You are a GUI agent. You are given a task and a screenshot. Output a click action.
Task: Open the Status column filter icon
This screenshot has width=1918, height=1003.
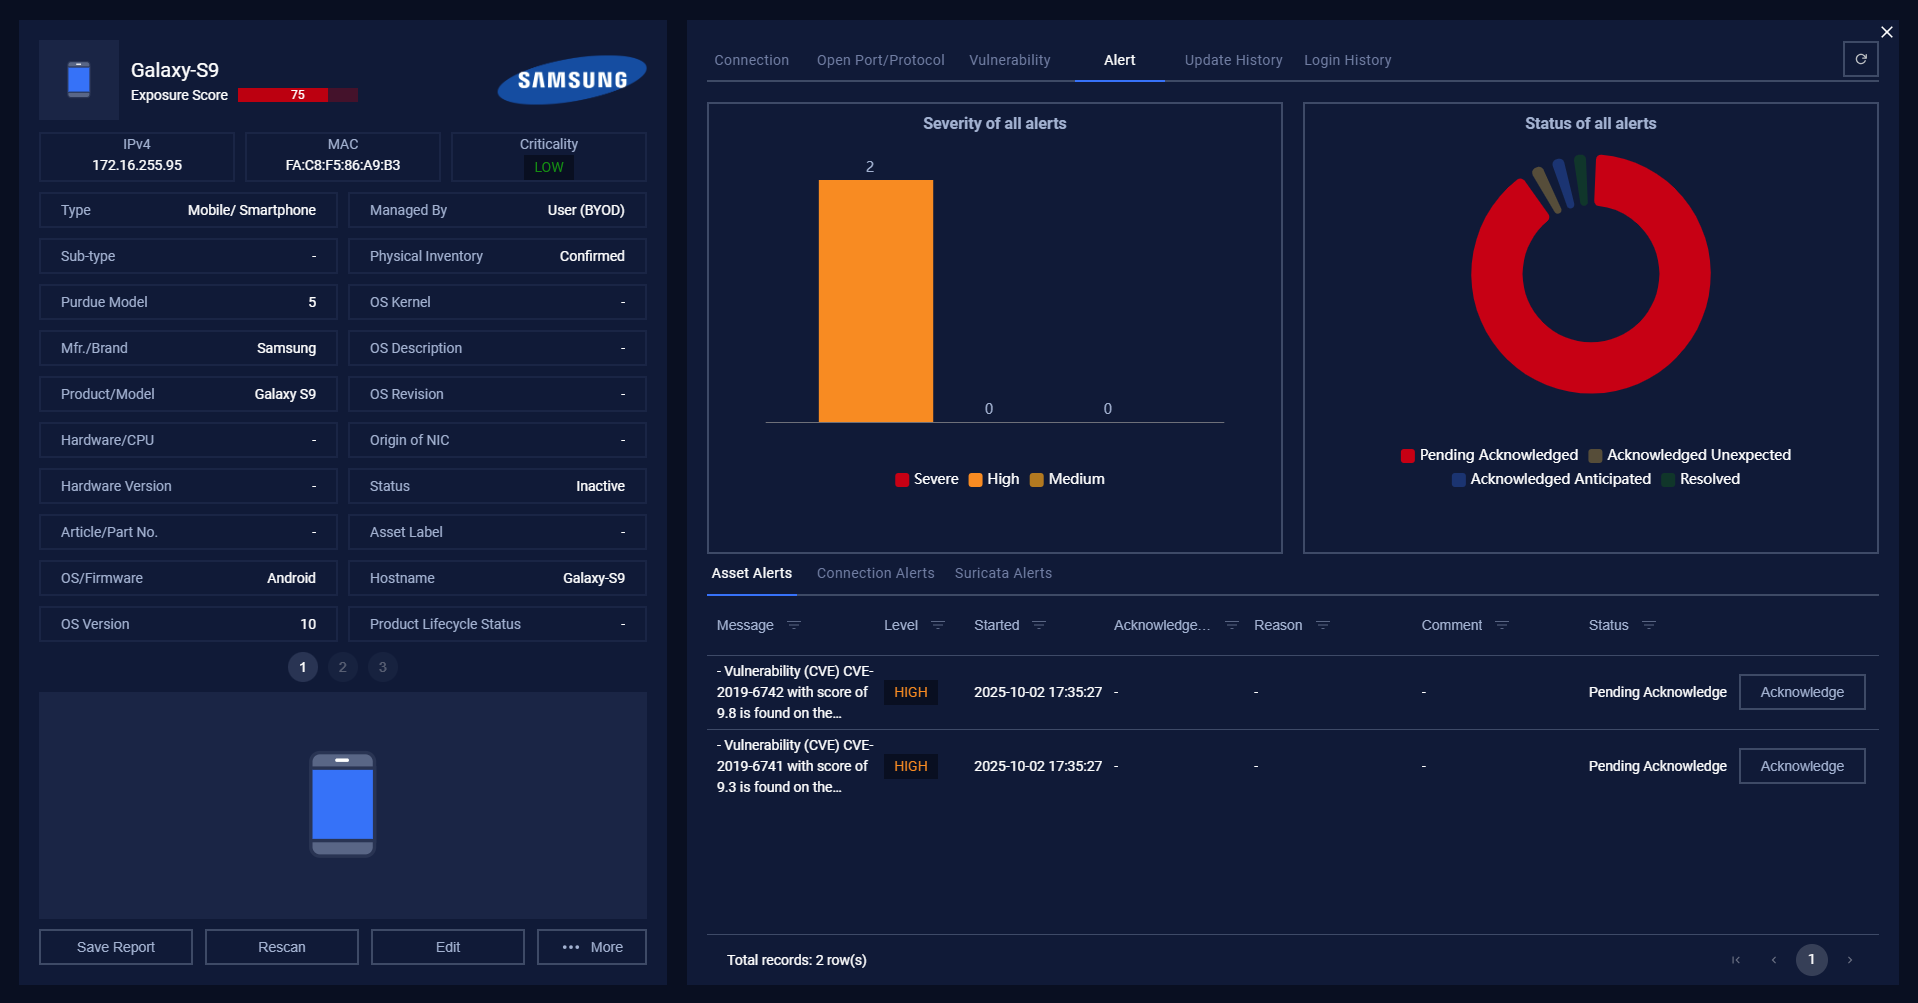pyautogui.click(x=1649, y=625)
